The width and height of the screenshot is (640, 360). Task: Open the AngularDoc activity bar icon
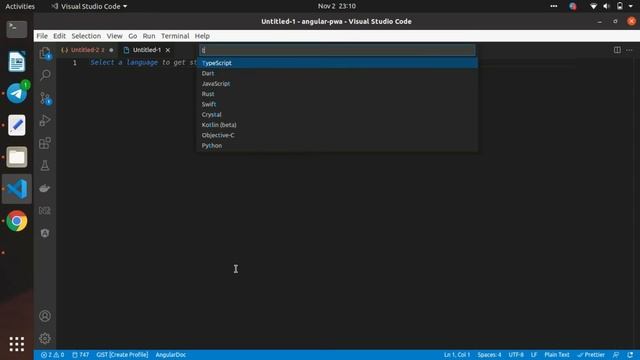[45, 233]
